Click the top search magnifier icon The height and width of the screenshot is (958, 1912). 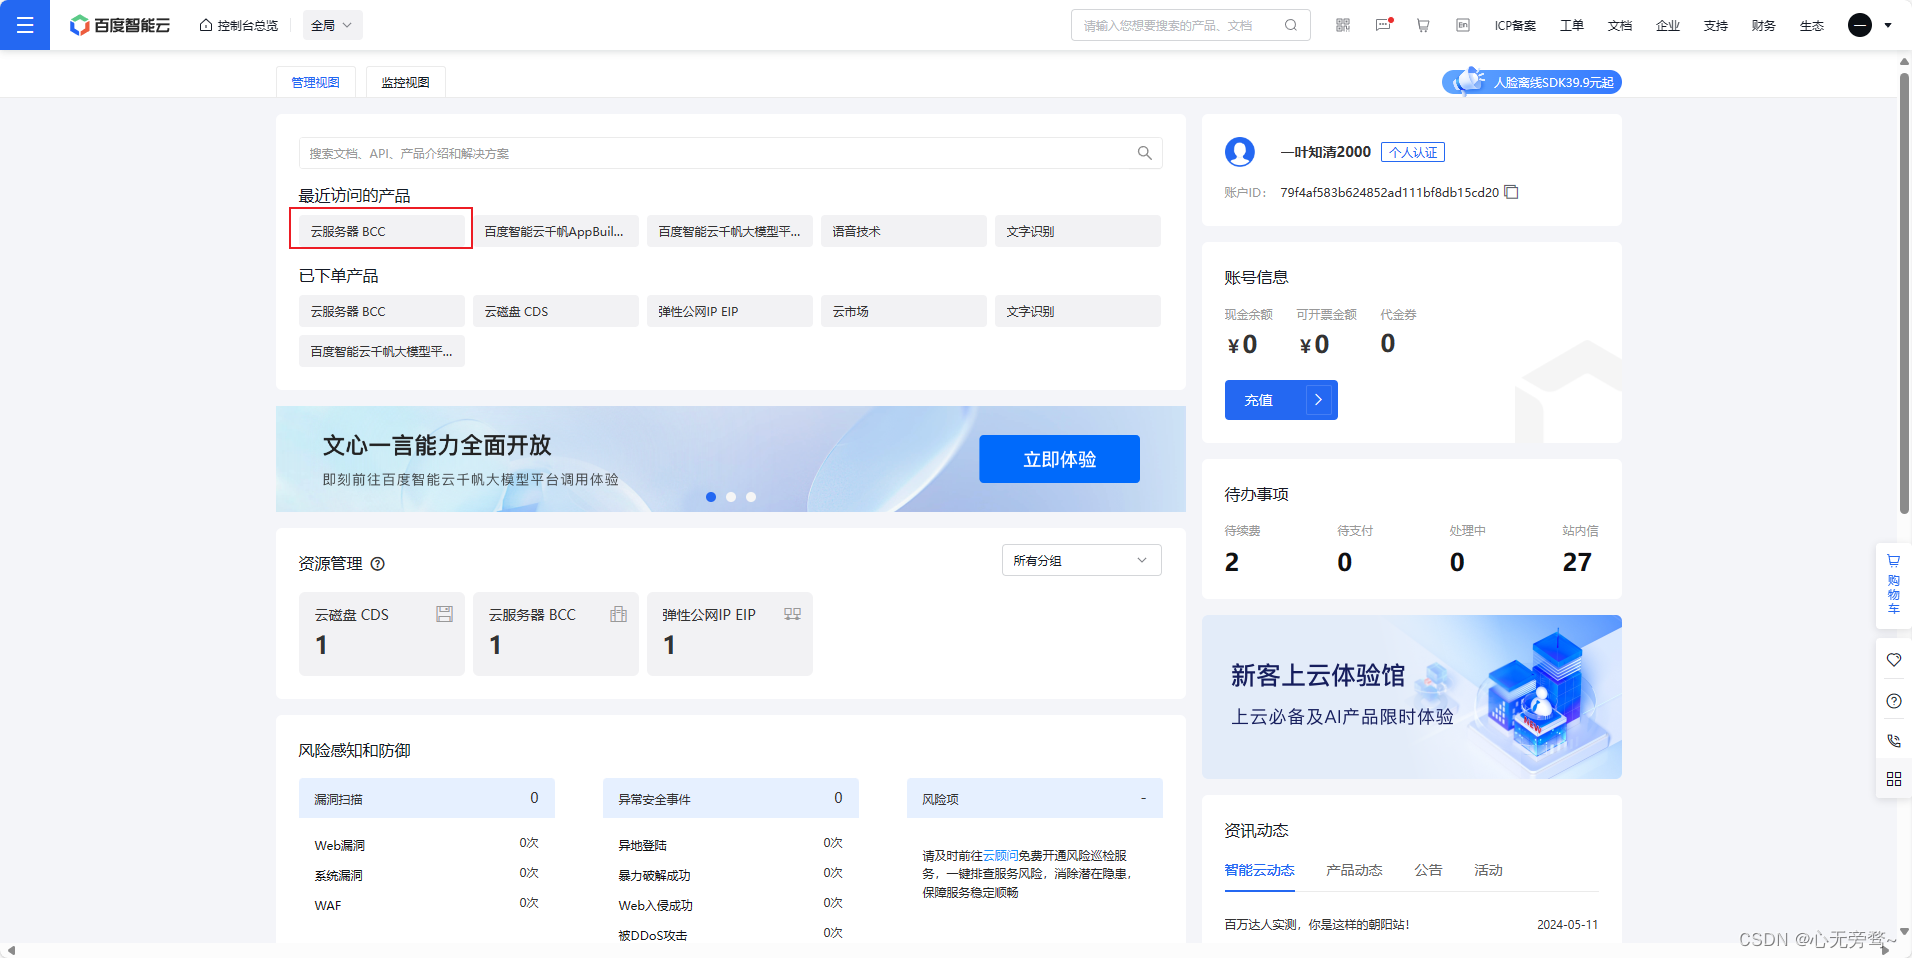1291,25
